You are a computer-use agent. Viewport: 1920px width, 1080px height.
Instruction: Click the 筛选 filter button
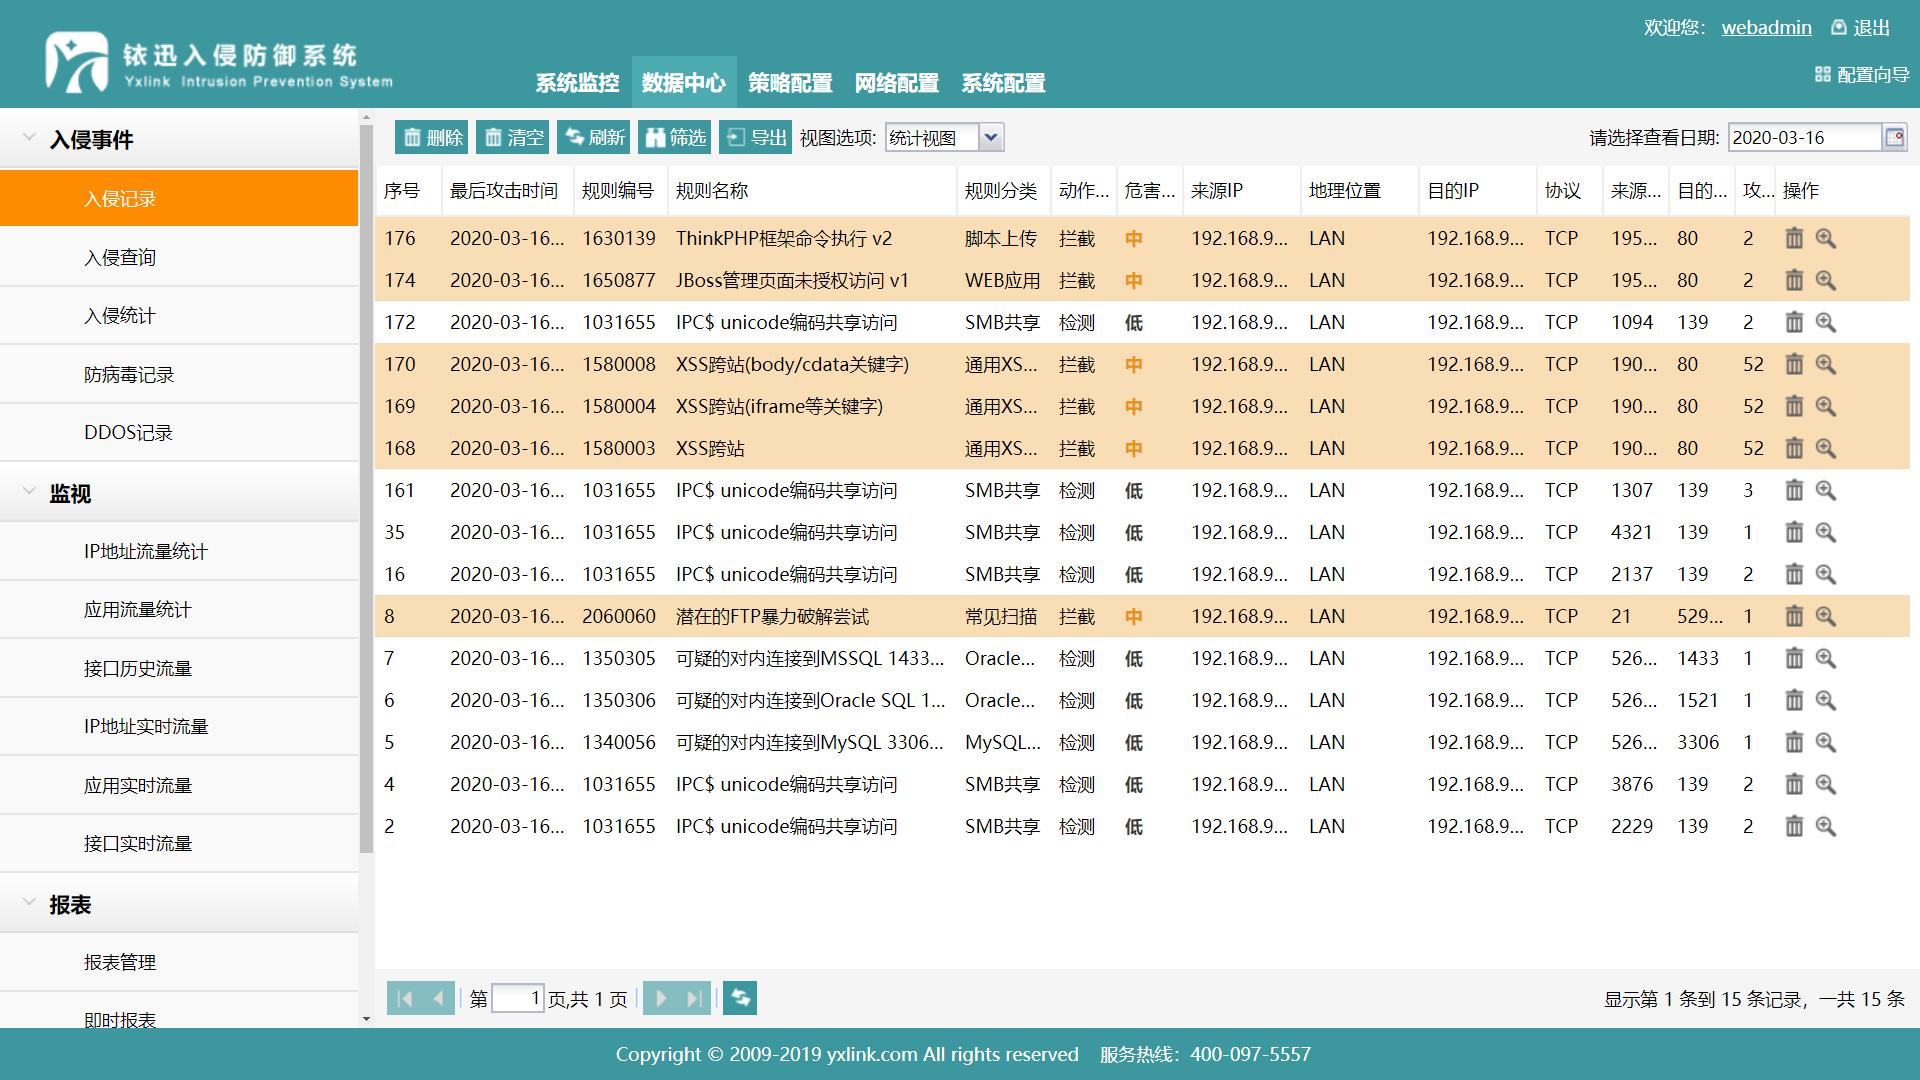point(675,137)
